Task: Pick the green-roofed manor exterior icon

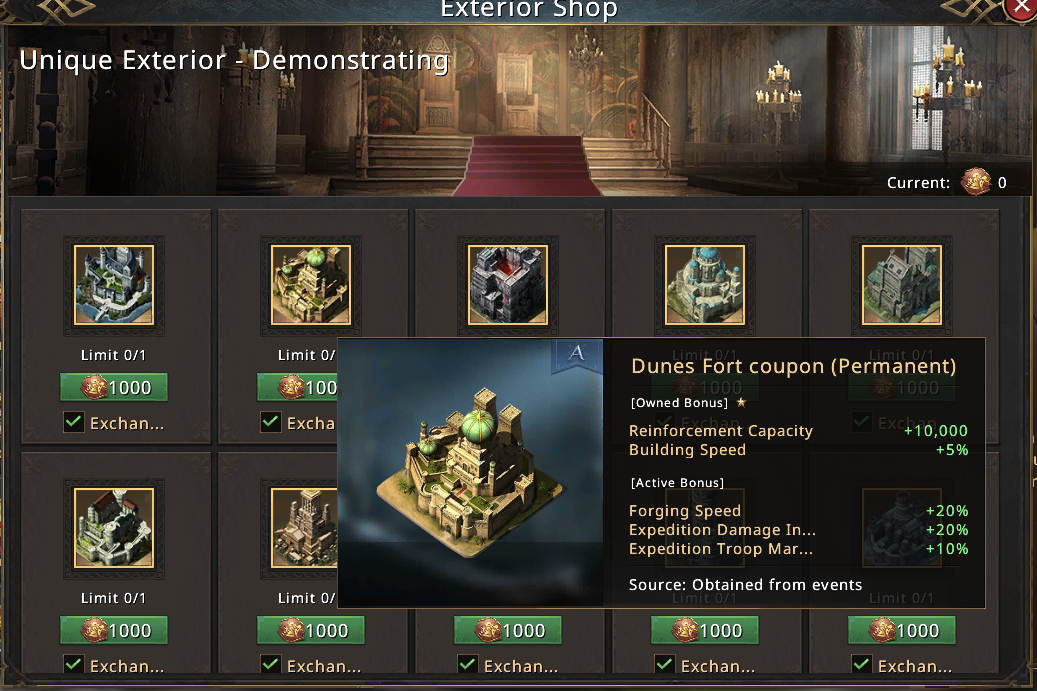Action: tap(901, 285)
